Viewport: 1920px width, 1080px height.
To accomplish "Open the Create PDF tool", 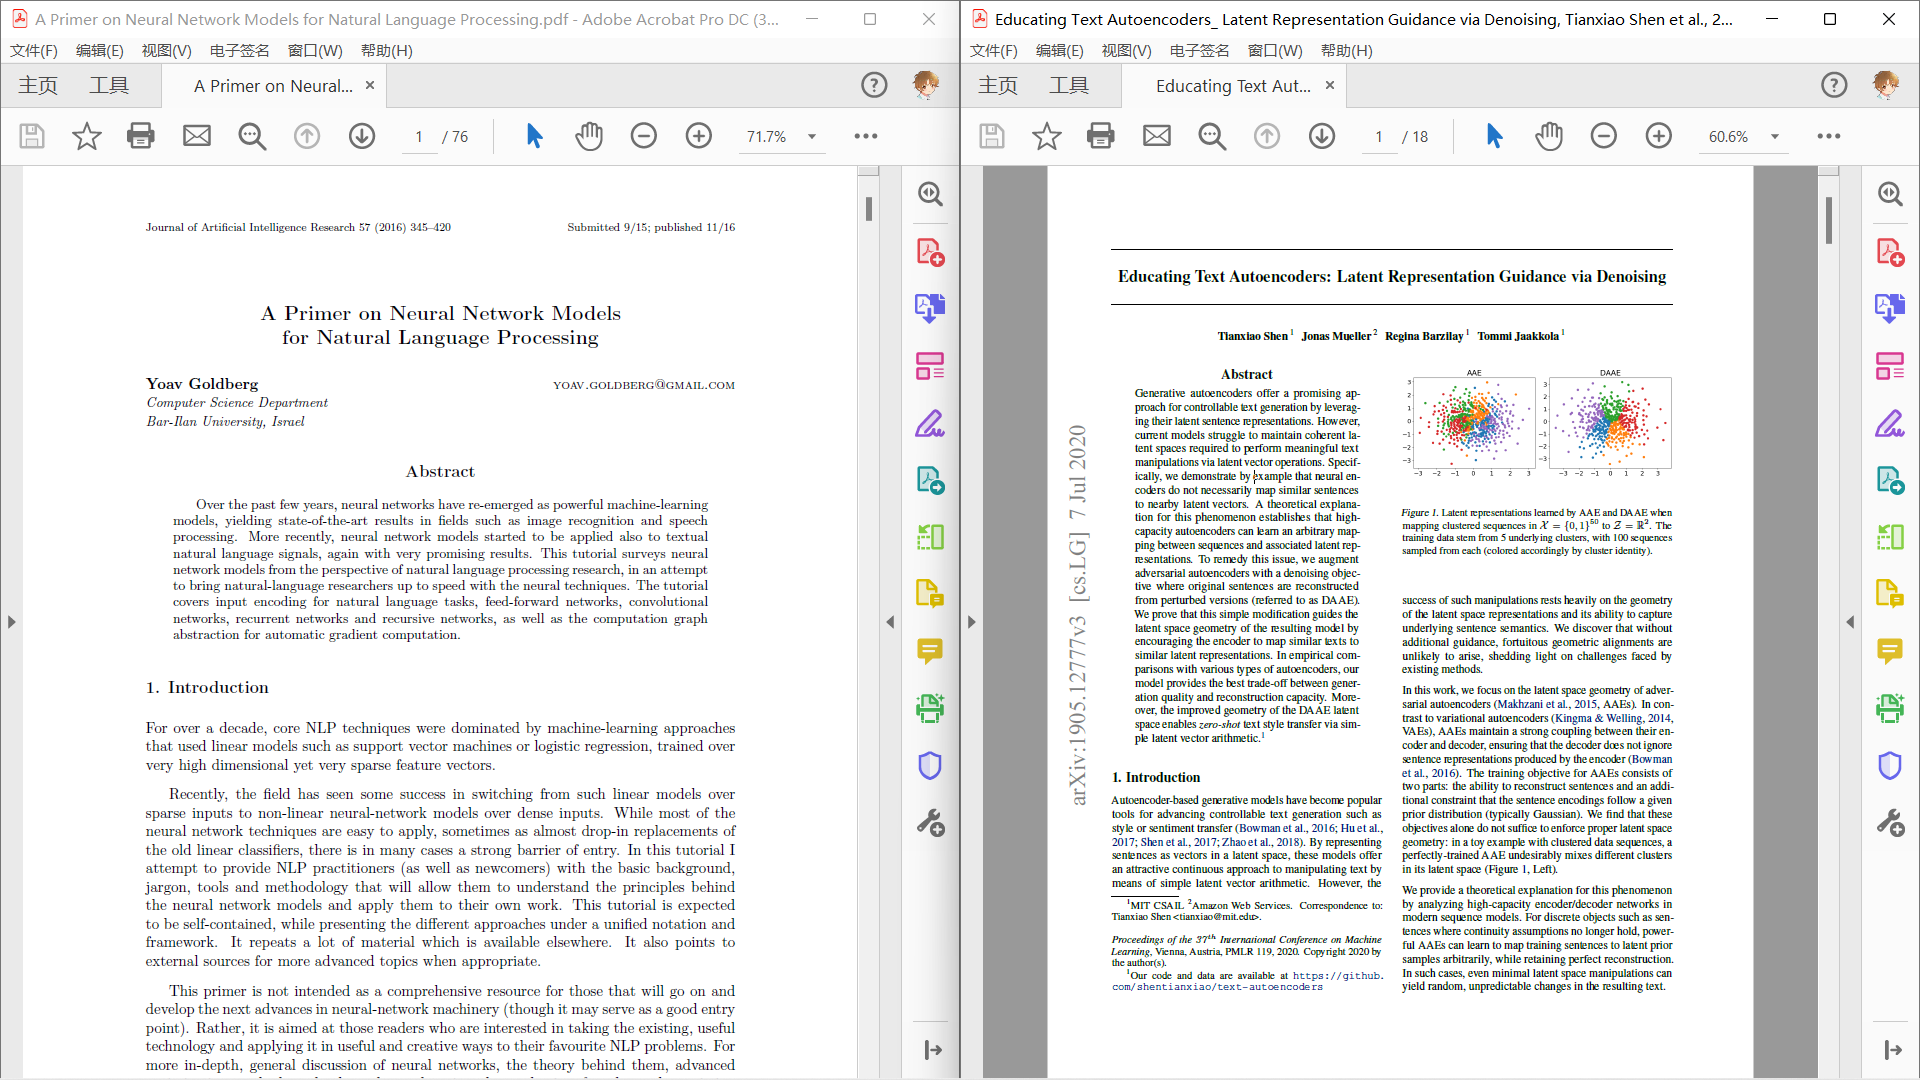I will coord(930,252).
